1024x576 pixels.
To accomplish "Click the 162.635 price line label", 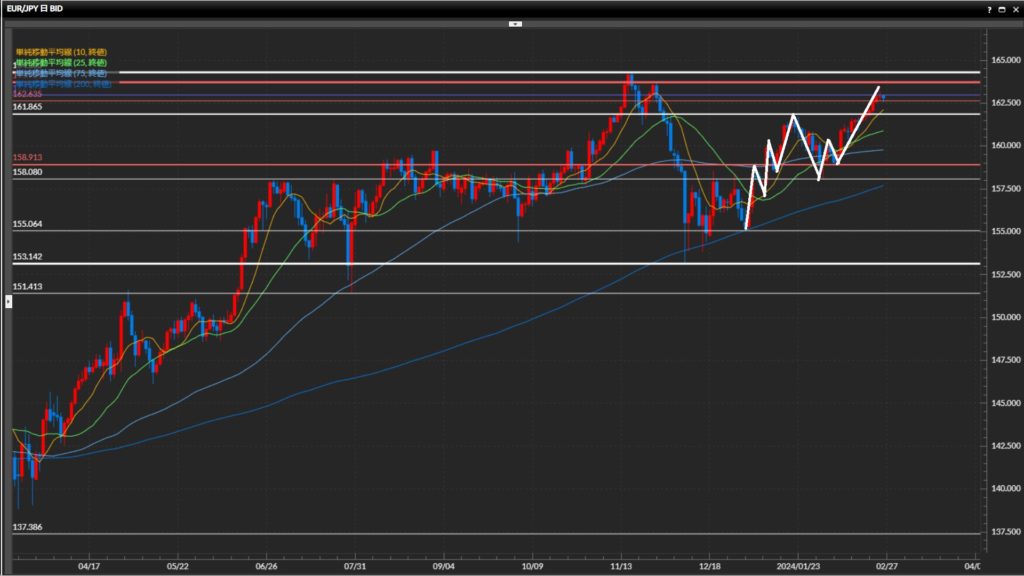I will point(28,93).
